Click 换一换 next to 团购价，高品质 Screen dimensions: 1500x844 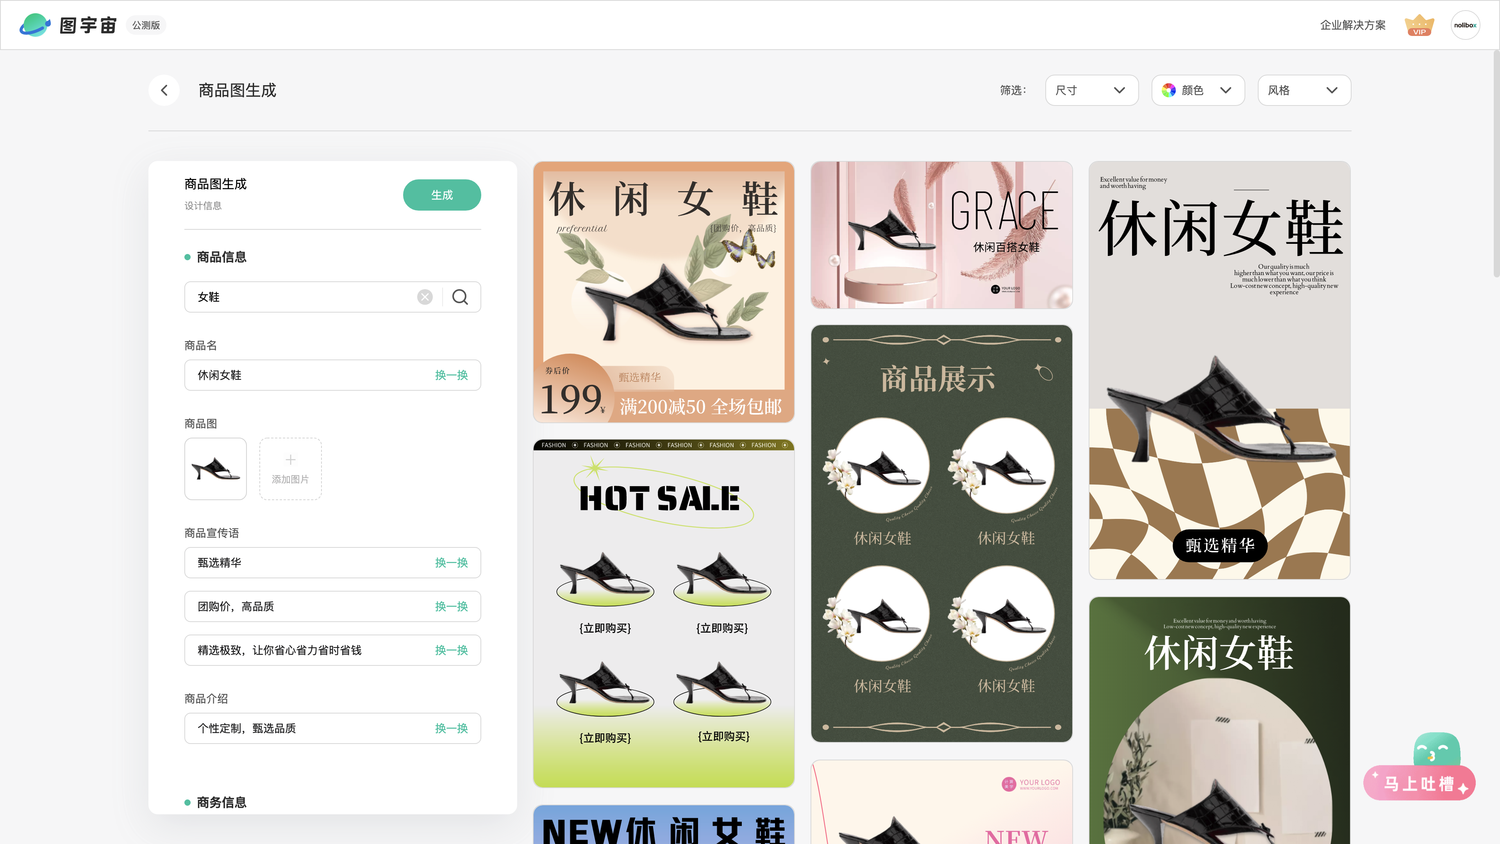point(451,607)
